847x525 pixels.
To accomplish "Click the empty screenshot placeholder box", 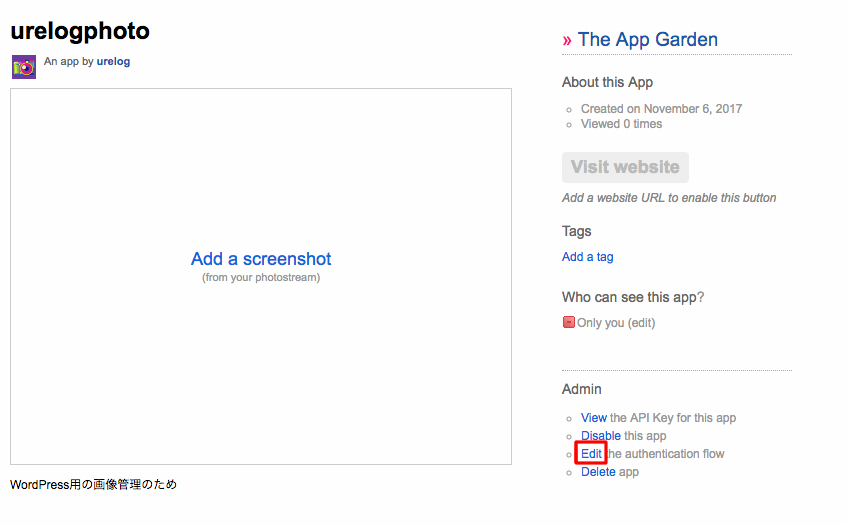I will [261, 277].
